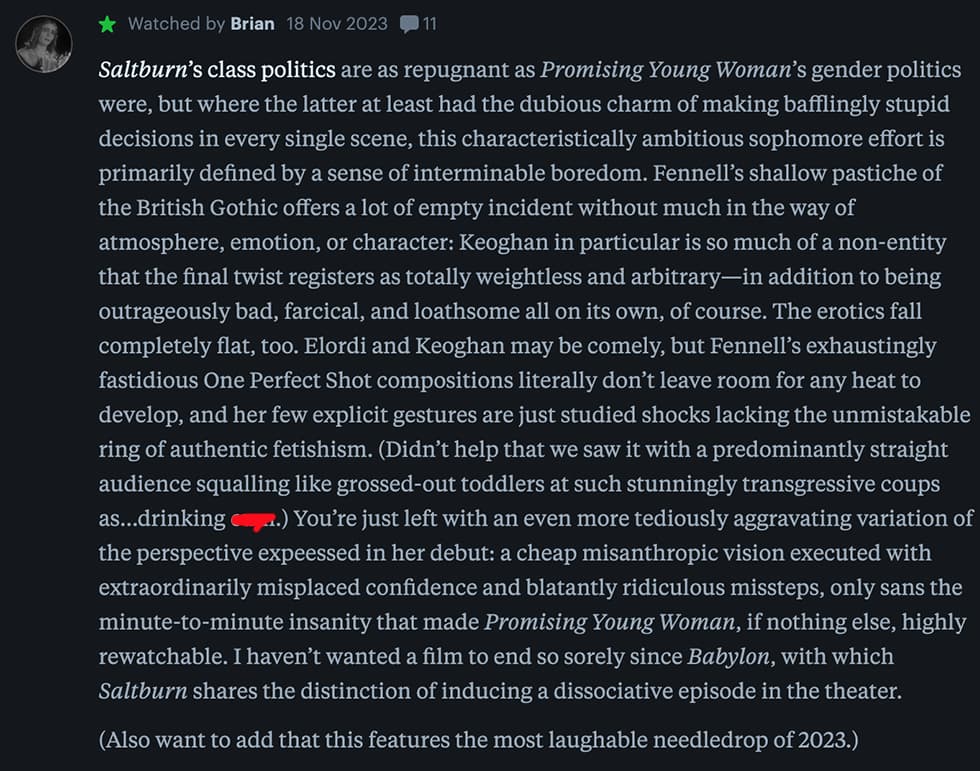Click the comments speech bubble icon

[408, 24]
